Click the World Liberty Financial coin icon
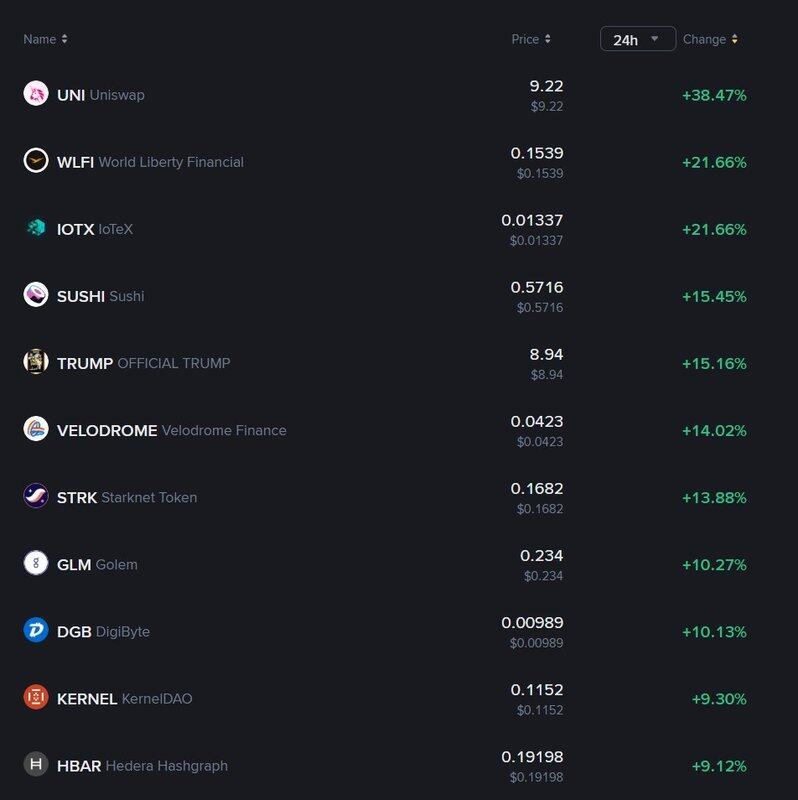Viewport: 798px width, 800px height. 36,161
